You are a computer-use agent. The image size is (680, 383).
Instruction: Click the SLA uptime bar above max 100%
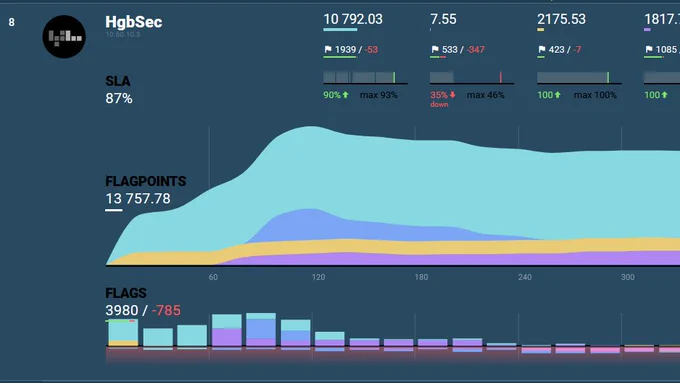pyautogui.click(x=579, y=77)
